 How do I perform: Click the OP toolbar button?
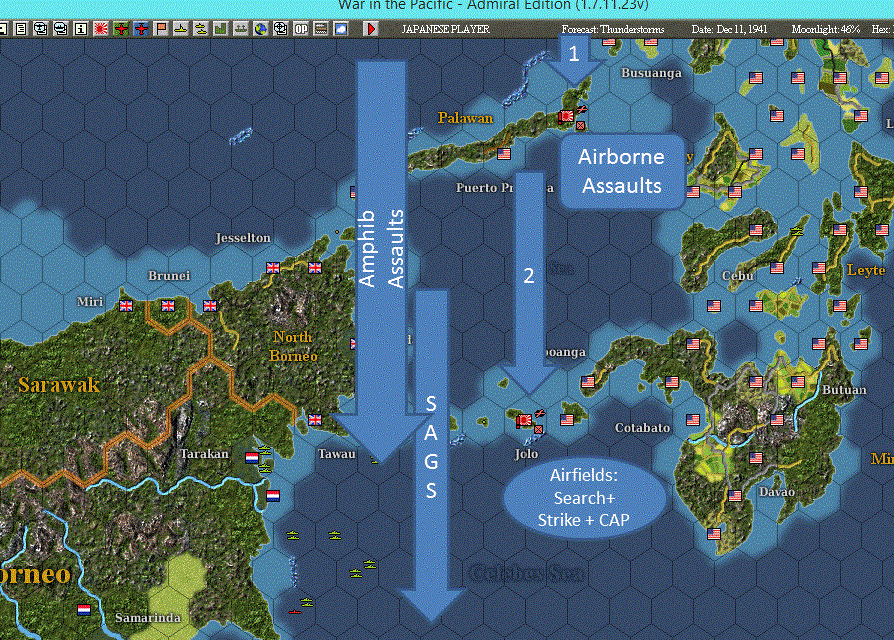pos(300,28)
